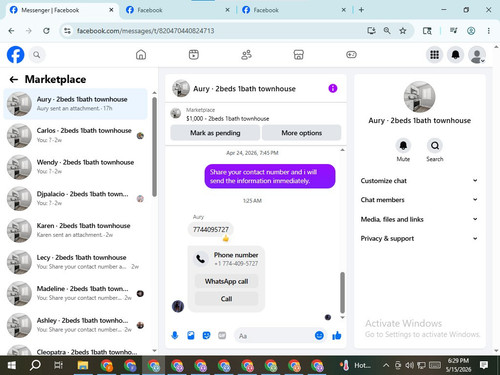Open conversation information purple icon

[333, 88]
